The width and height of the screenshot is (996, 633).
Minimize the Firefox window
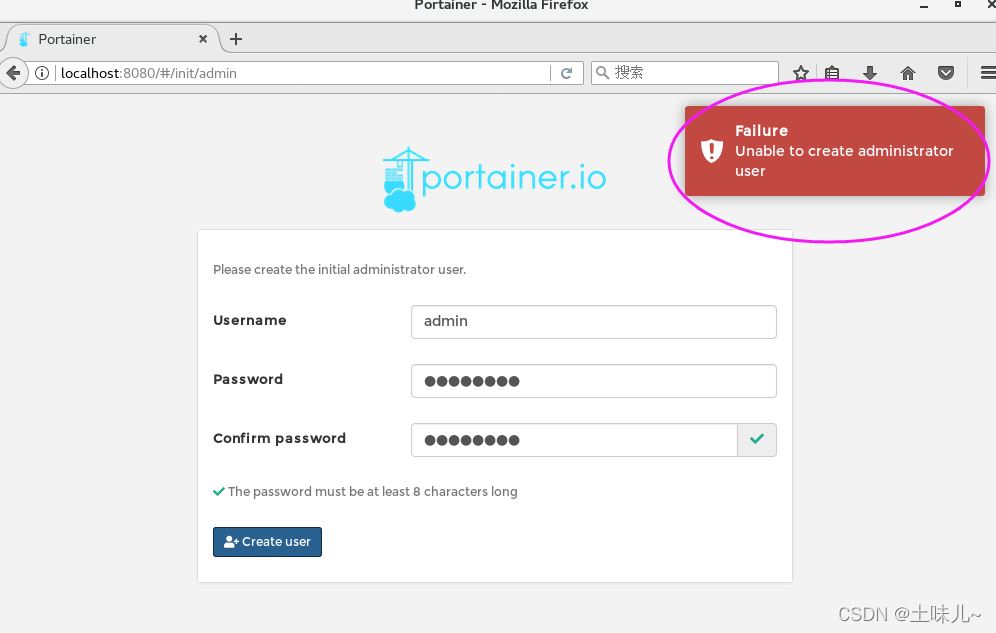coord(924,6)
